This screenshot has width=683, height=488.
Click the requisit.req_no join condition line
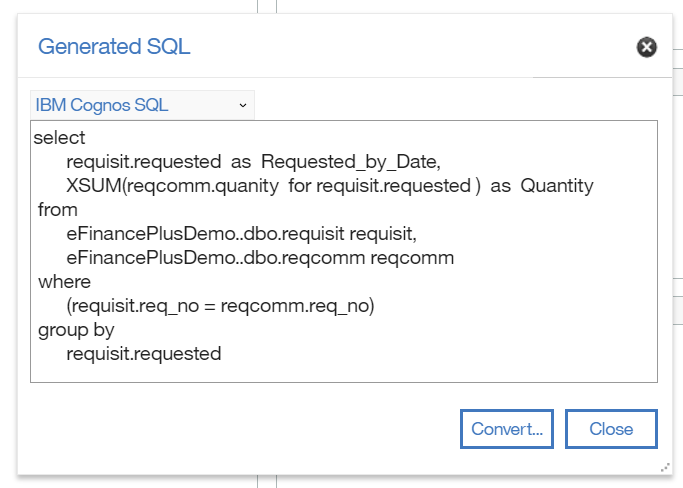coord(220,306)
